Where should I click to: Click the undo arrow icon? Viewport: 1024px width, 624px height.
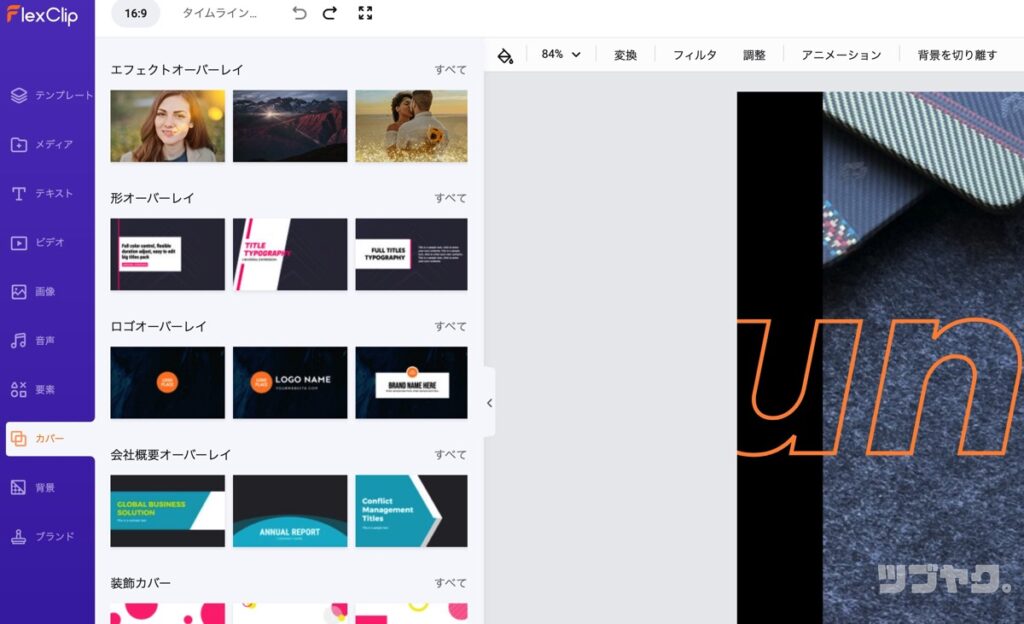point(299,13)
